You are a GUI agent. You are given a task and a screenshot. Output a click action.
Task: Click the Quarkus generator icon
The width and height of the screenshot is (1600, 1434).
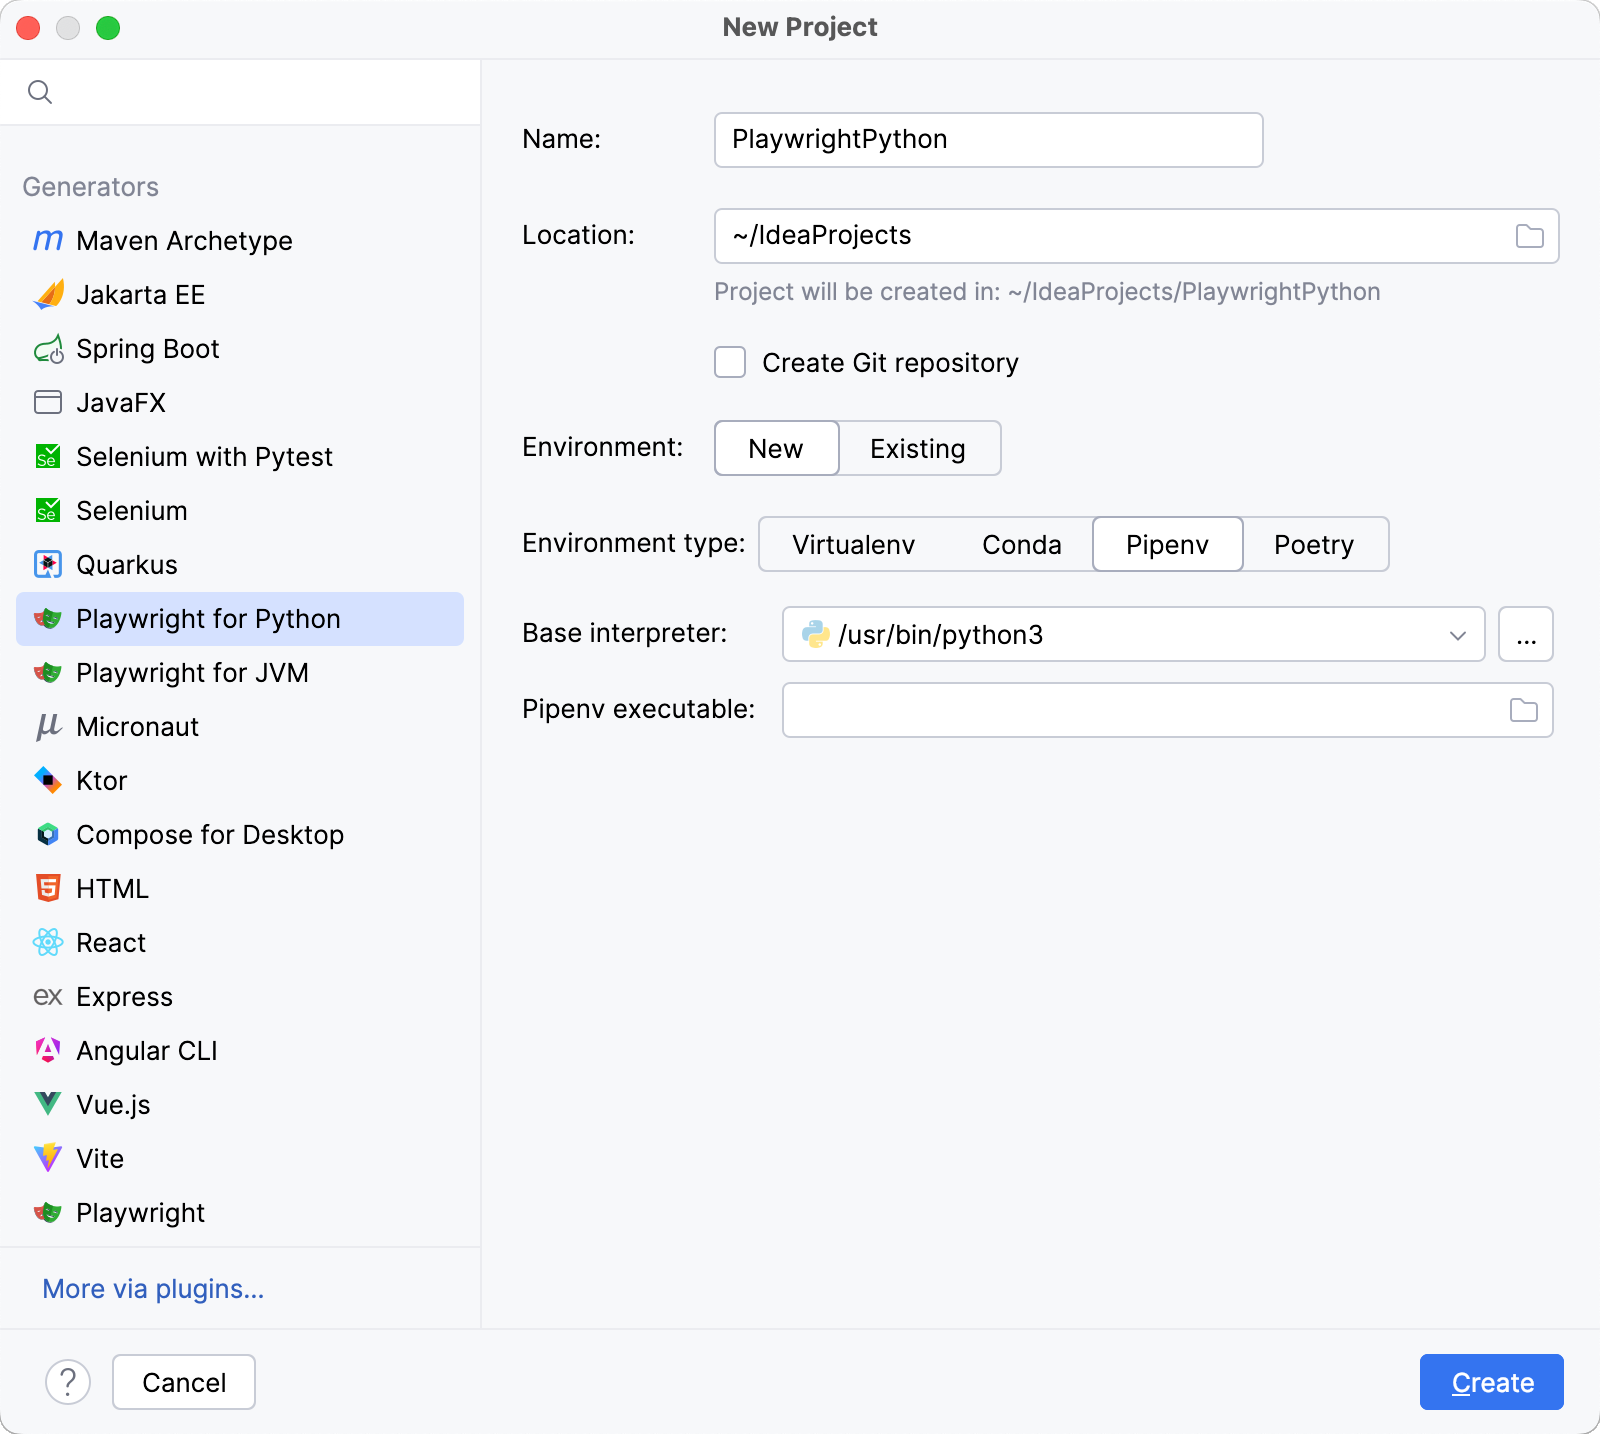(x=47, y=565)
